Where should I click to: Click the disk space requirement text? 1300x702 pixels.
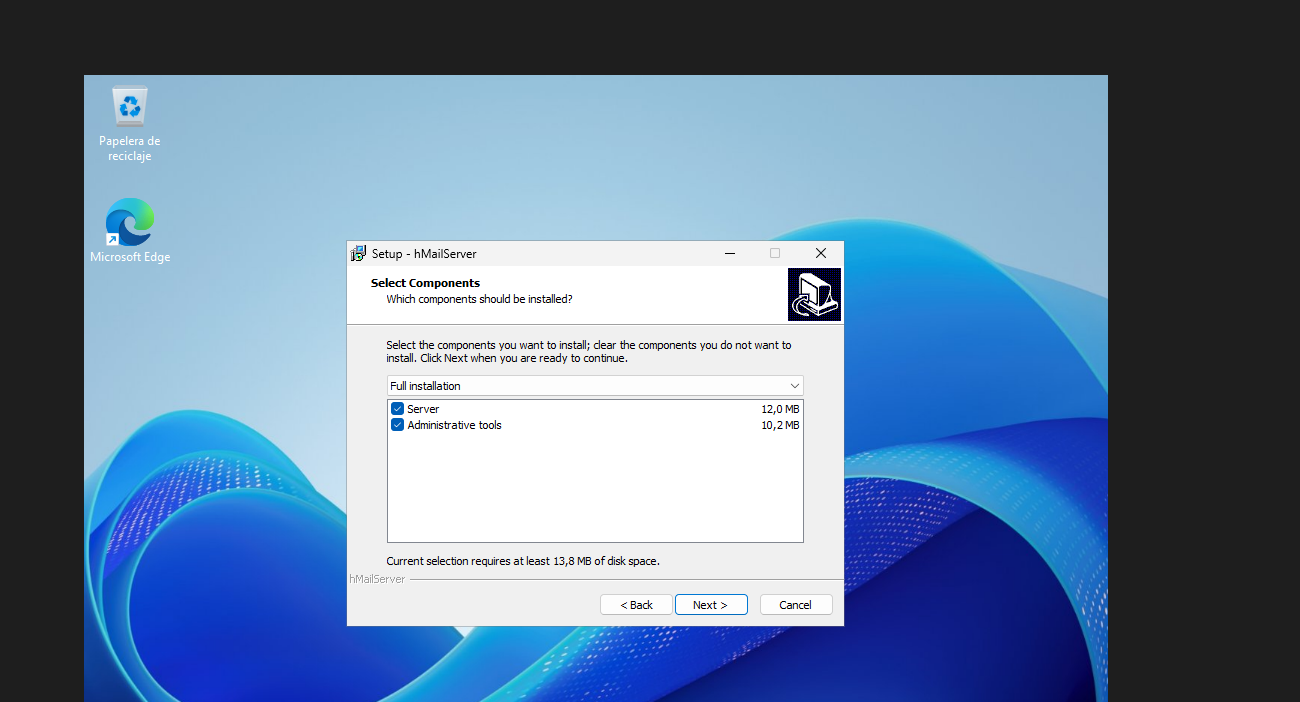click(523, 561)
